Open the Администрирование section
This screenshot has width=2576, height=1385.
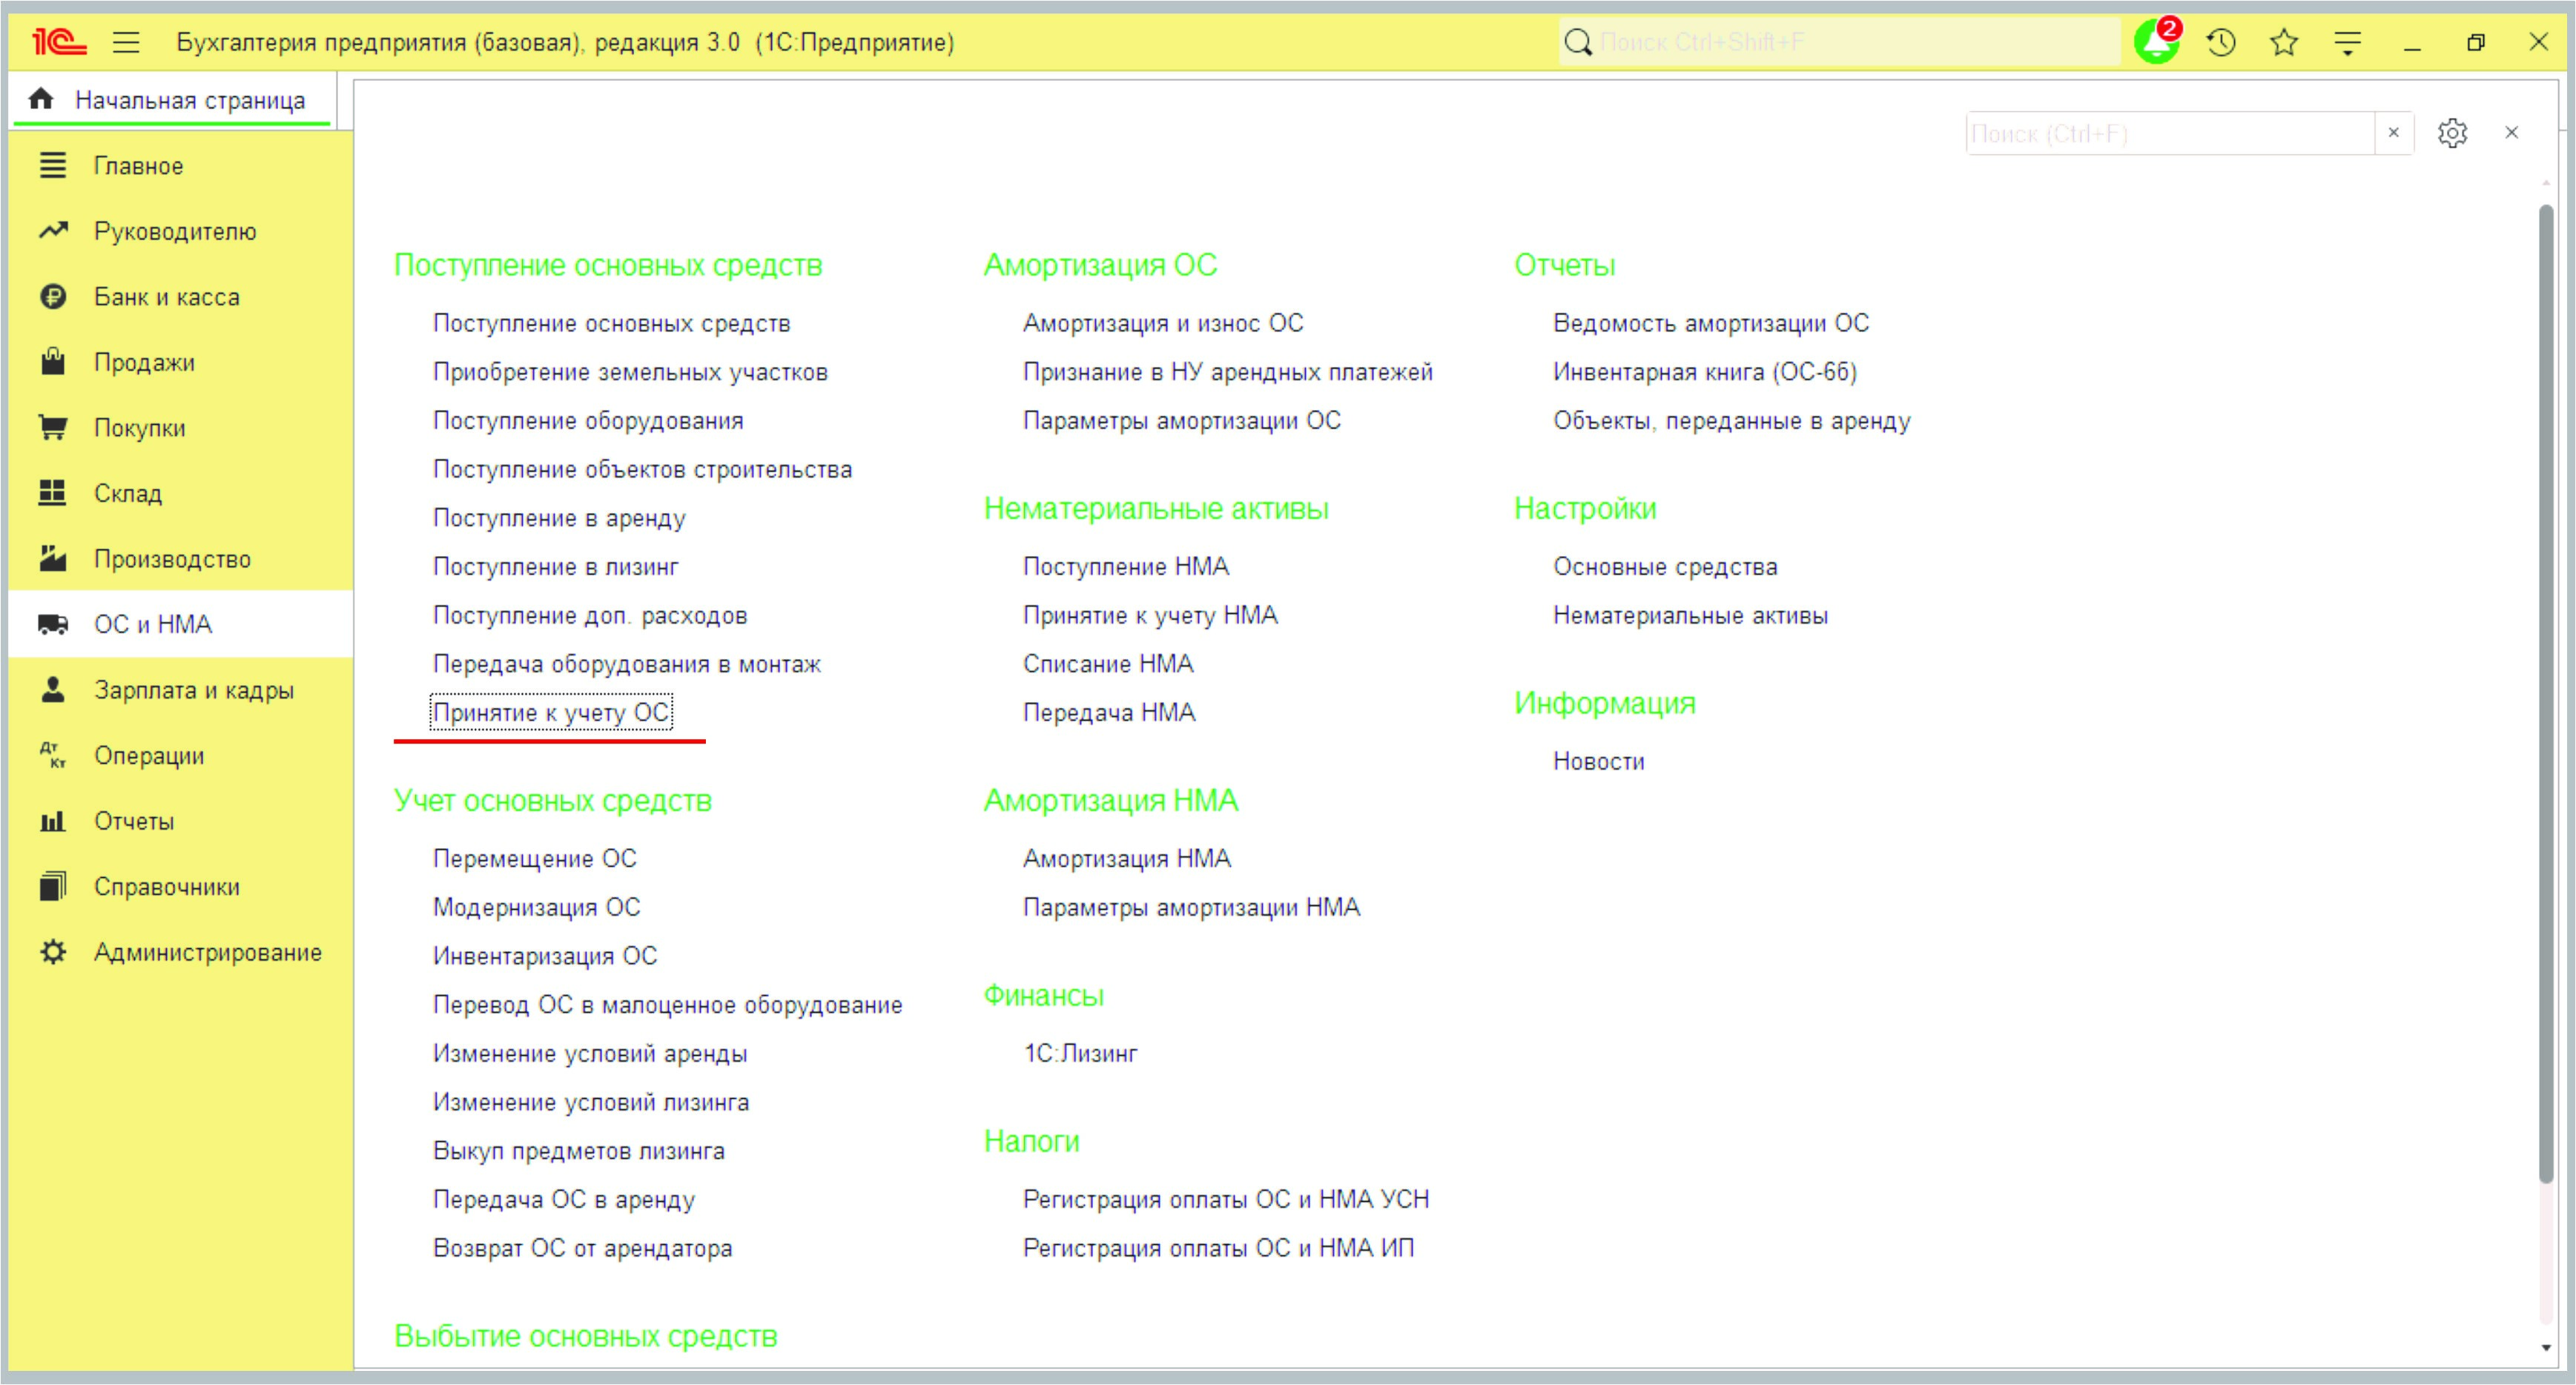[x=207, y=952]
